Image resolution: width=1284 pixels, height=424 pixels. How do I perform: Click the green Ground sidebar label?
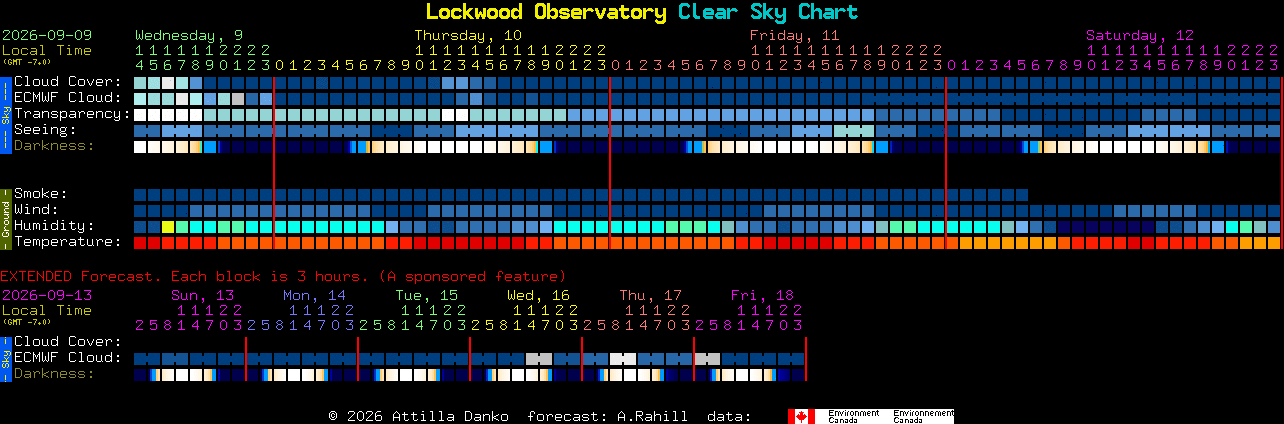(5, 218)
